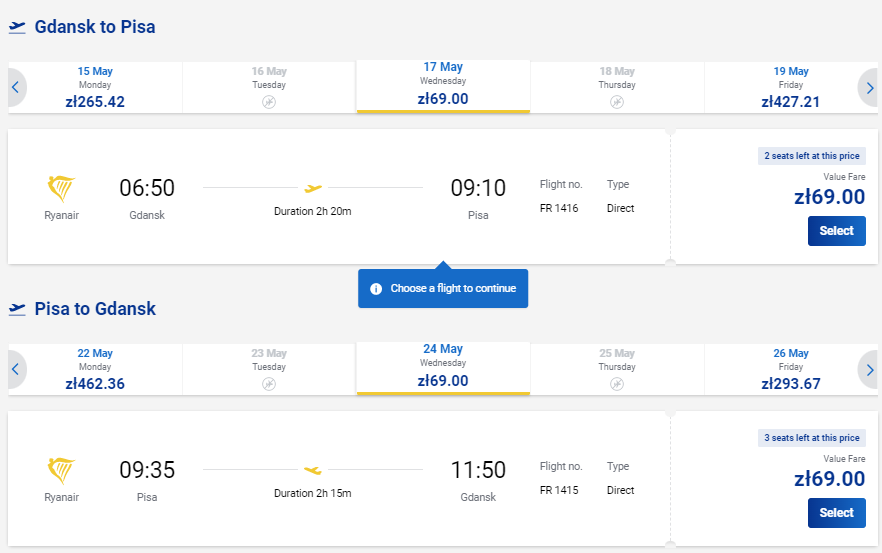
Task: Choose the 24 May Wednesday return tab
Action: click(443, 368)
